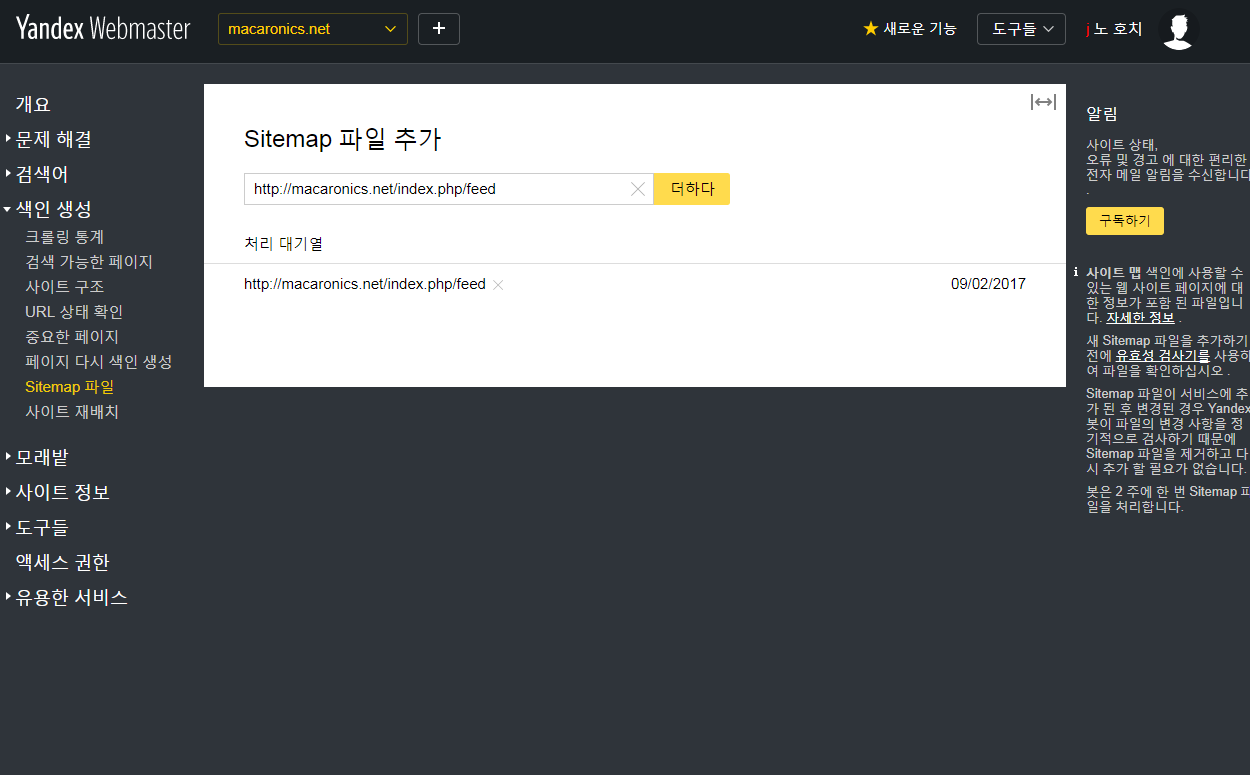The width and height of the screenshot is (1250, 775).
Task: Click the Sitemap 파일 추가 title
Action: pyautogui.click(x=342, y=139)
